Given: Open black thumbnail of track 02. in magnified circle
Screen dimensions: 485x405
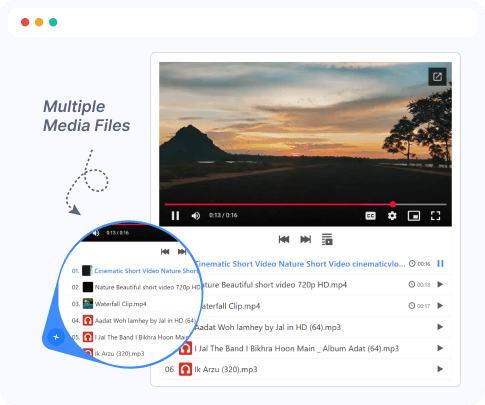Looking at the screenshot, I should coord(88,287).
